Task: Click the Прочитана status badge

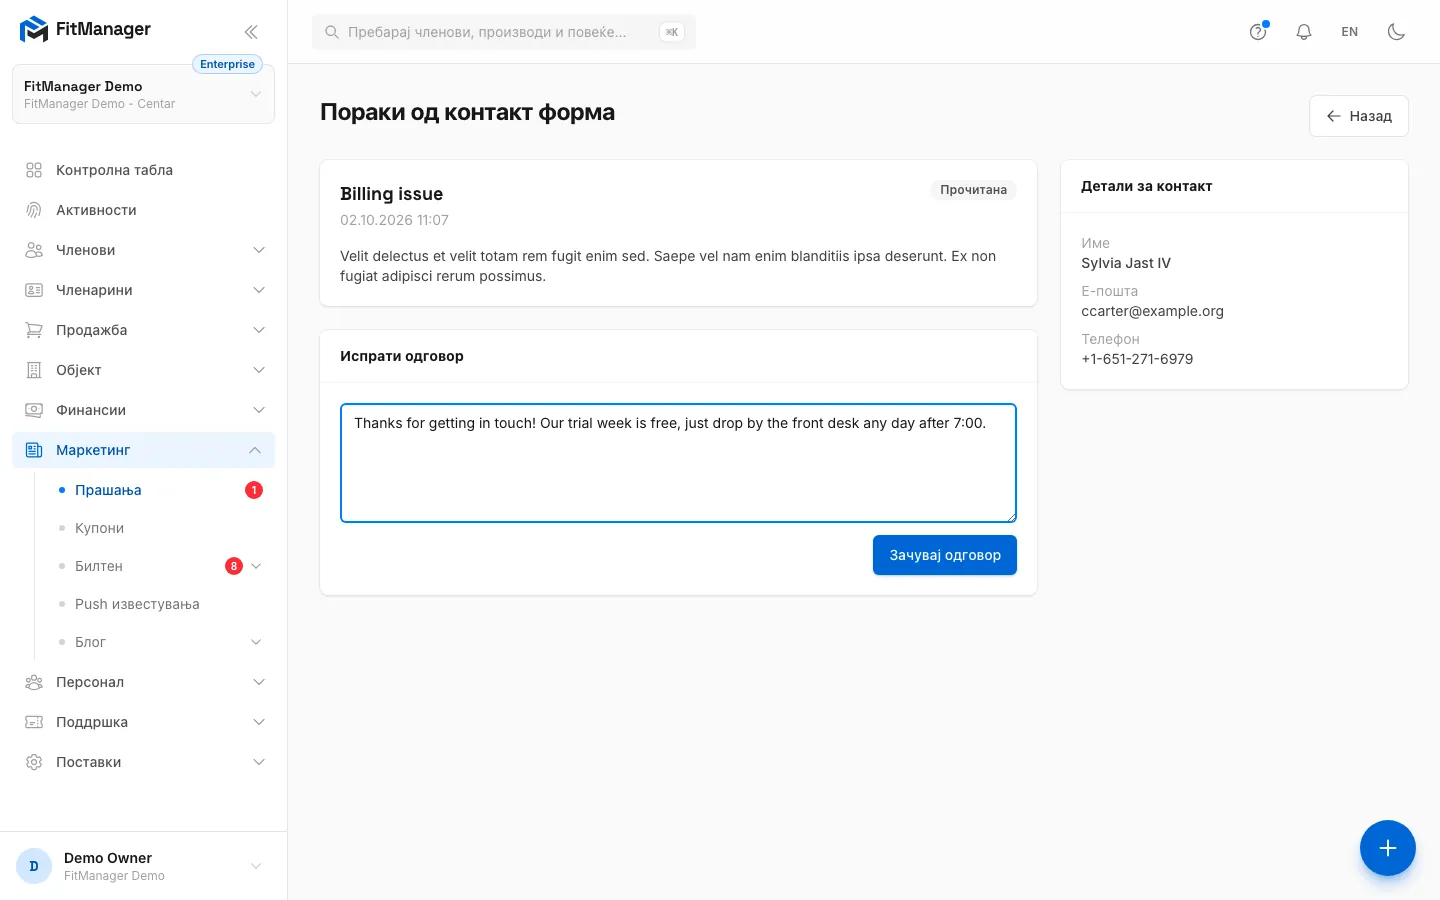Action: tap(973, 190)
